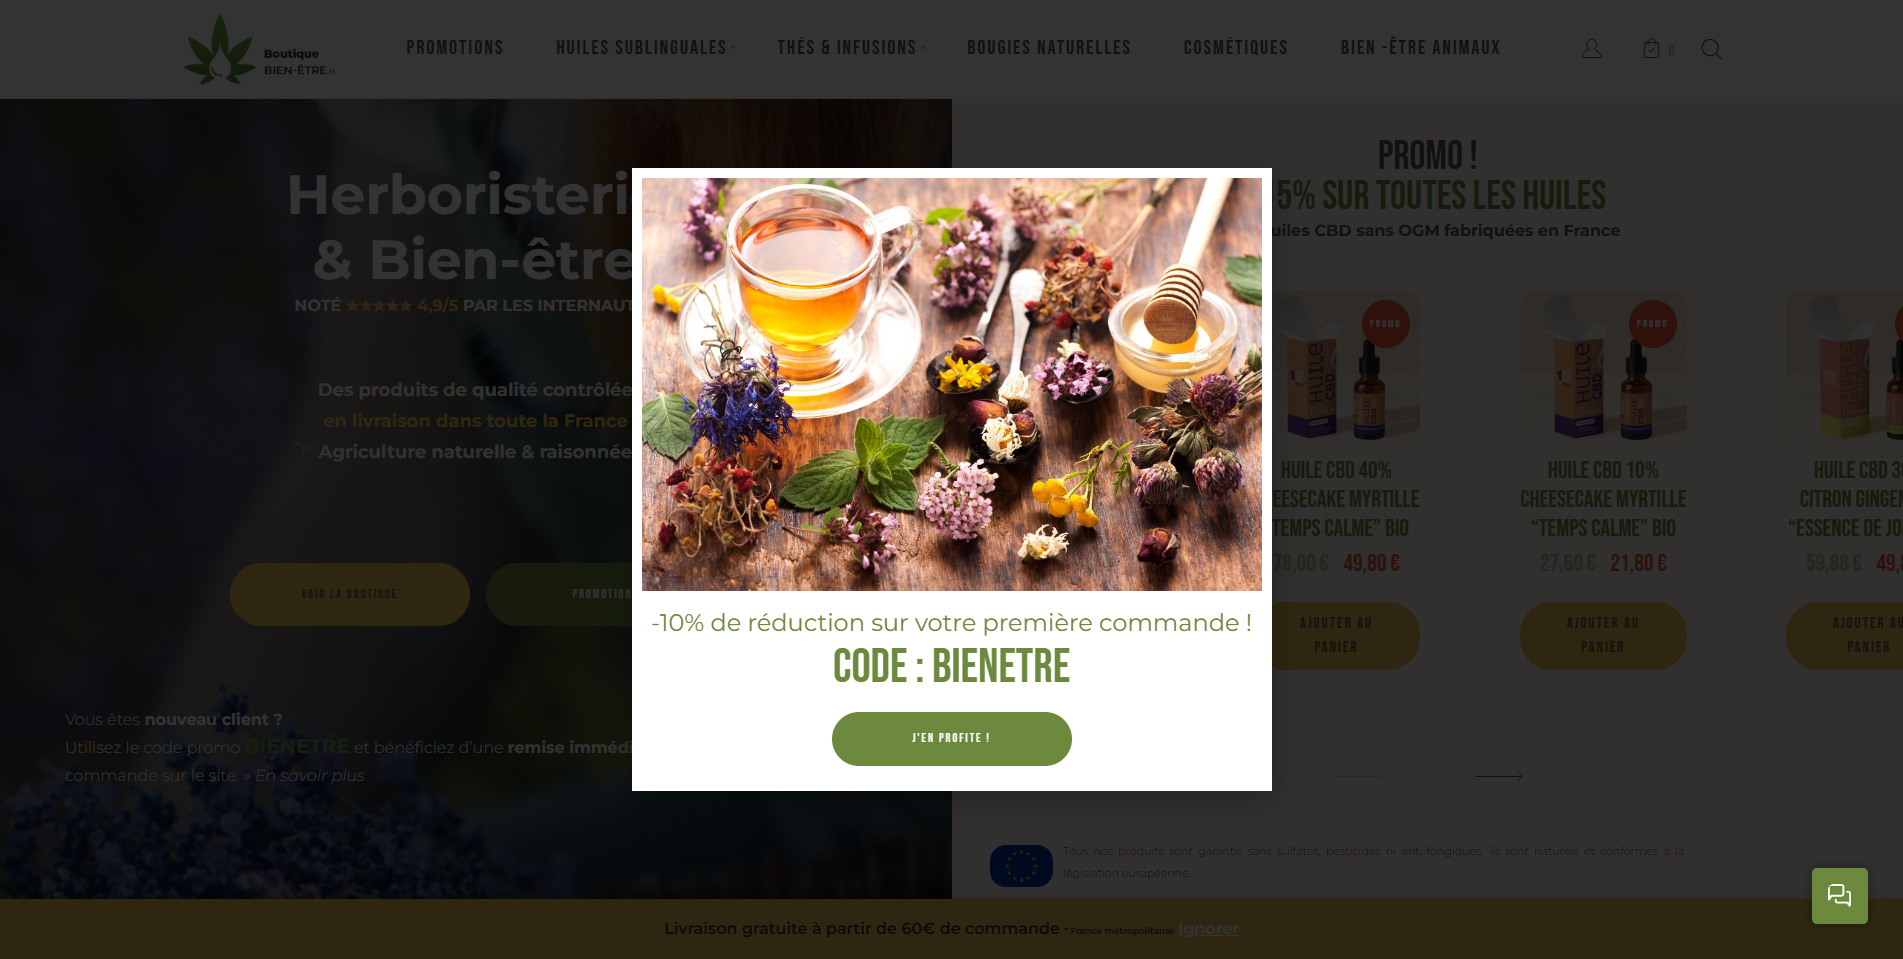Open the chat widget icon

point(1839,895)
